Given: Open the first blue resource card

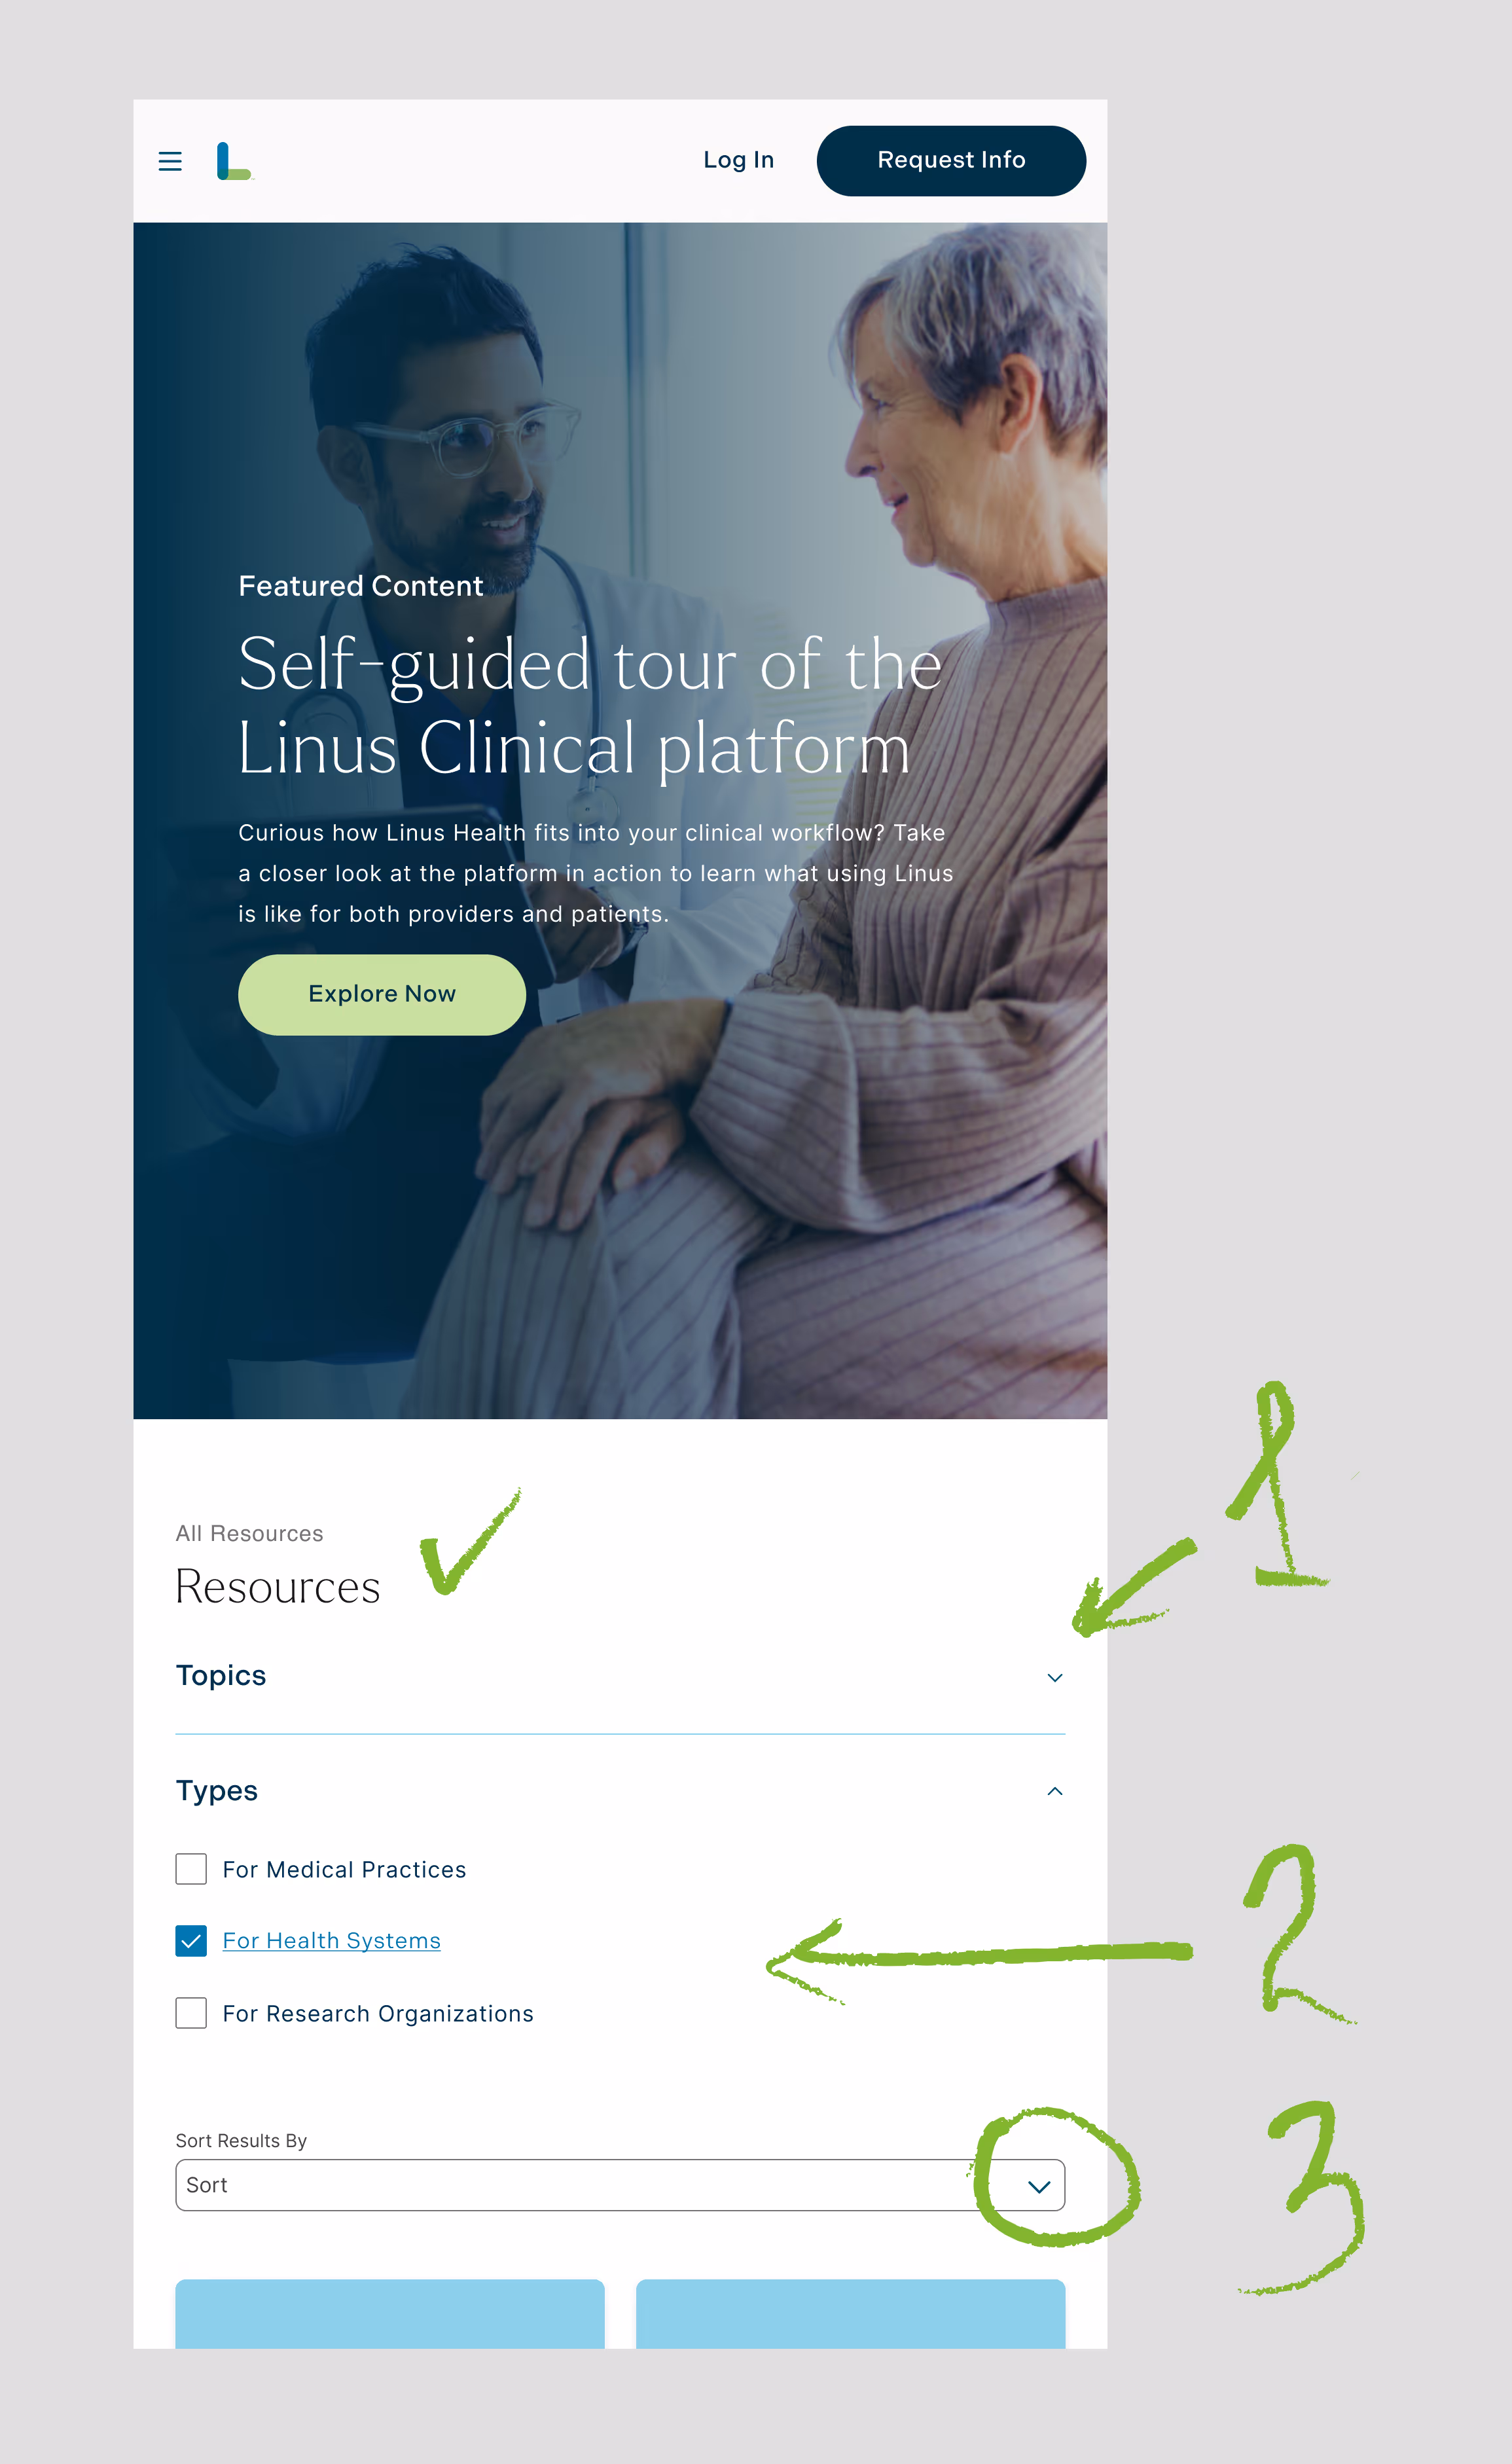Looking at the screenshot, I should [390, 2314].
